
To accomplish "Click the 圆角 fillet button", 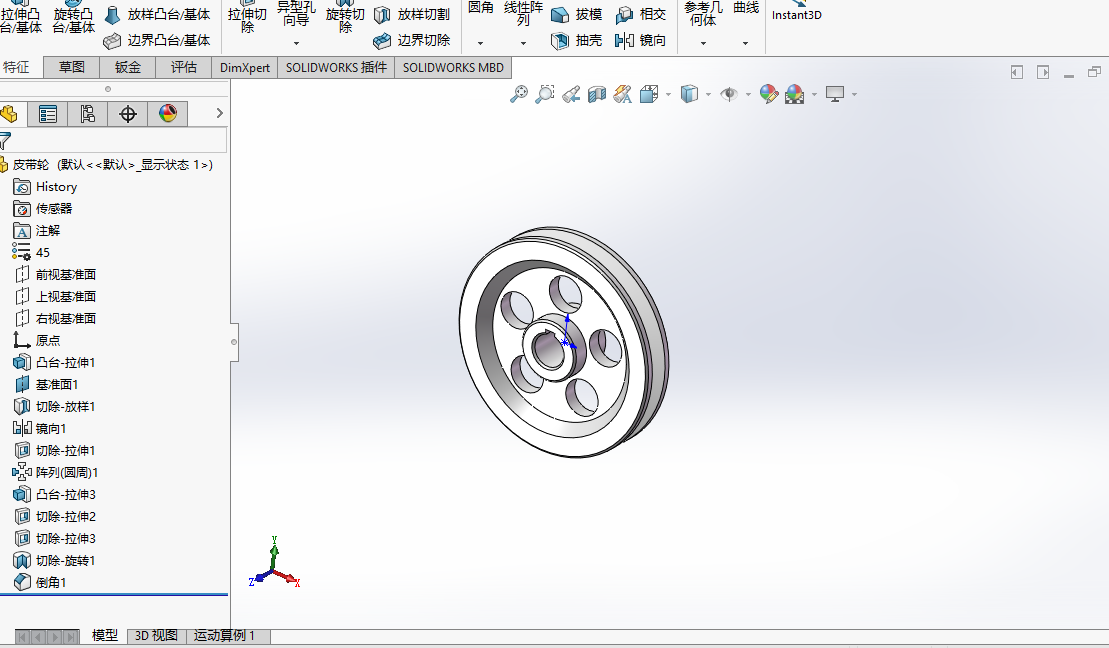I will [481, 8].
